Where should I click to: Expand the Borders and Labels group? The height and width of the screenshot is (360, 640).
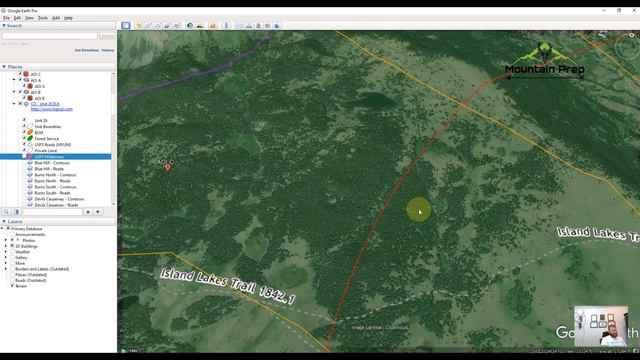[6, 269]
